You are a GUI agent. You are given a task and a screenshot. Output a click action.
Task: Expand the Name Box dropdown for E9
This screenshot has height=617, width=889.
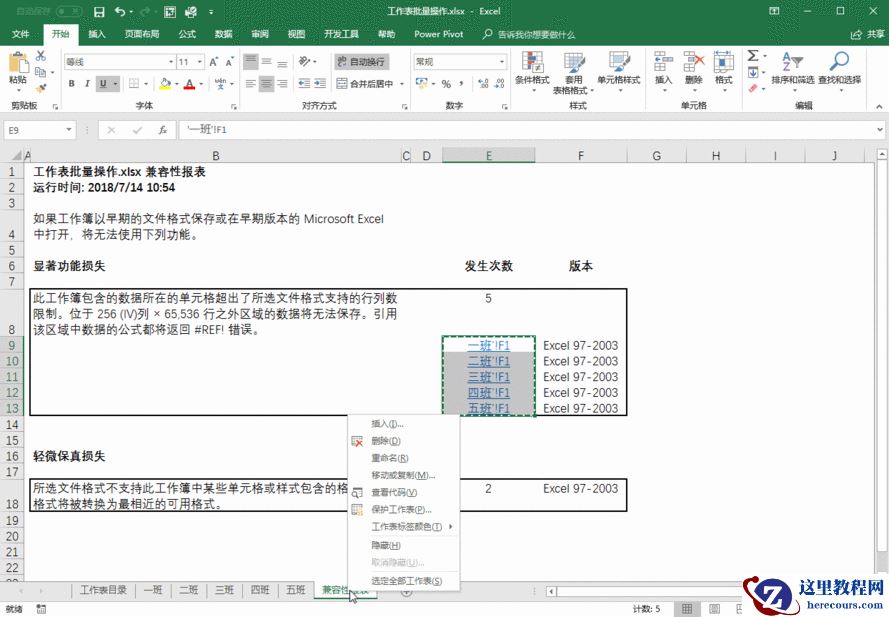tap(69, 130)
